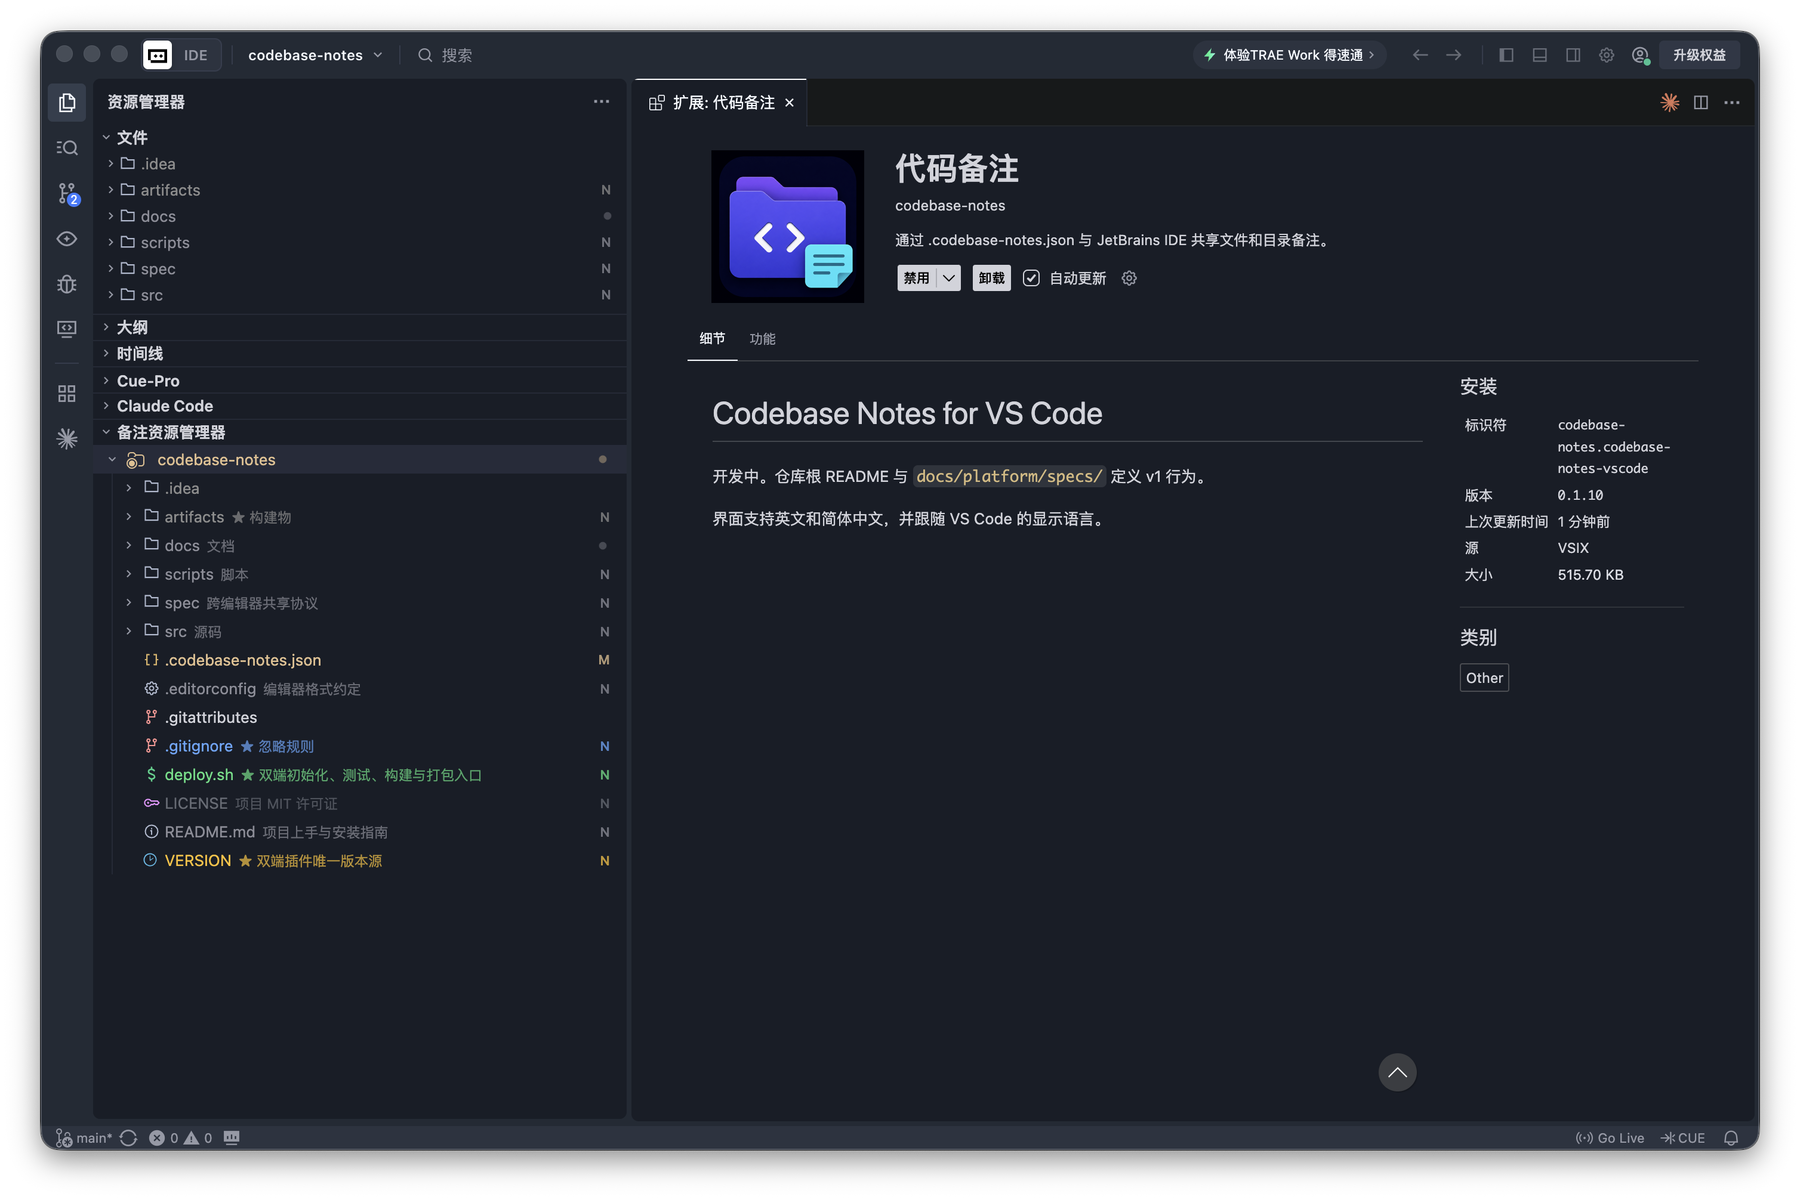Click the sync changes icon in status bar

(129, 1138)
